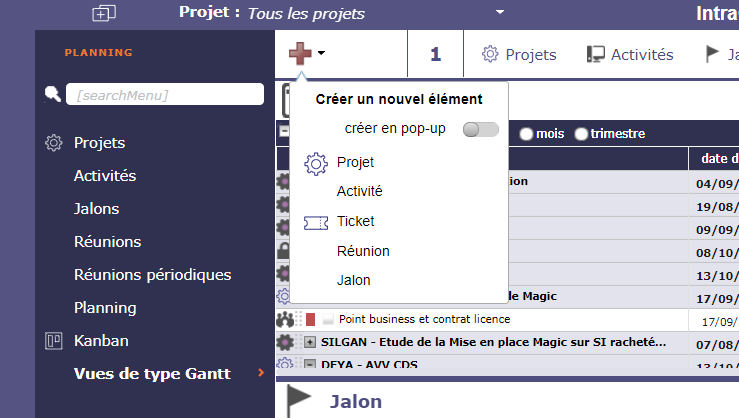Click the gear icon beside Projets in sidebar
The width and height of the screenshot is (739, 418).
click(54, 143)
